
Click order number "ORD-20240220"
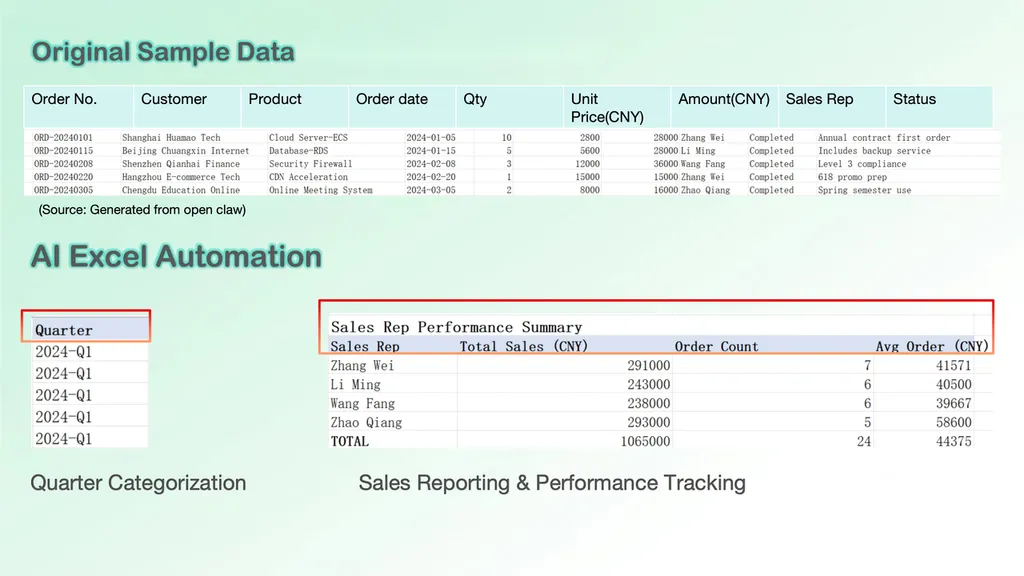point(63,177)
